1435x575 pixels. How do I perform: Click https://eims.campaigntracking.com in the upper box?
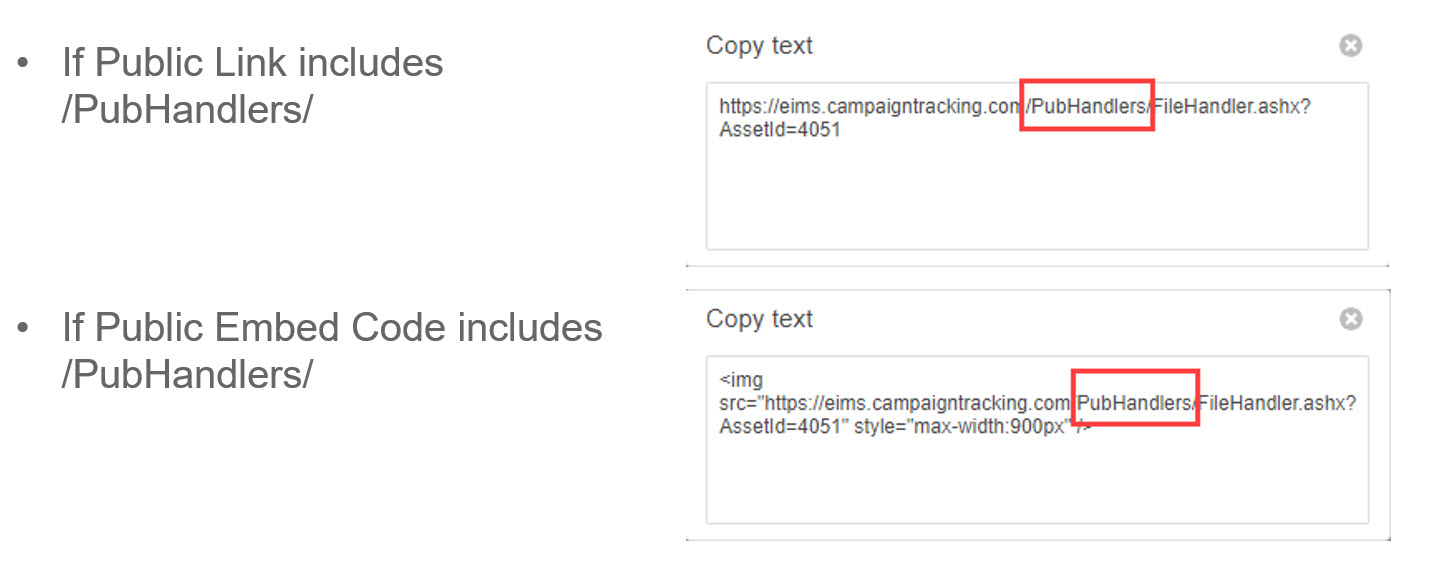click(x=869, y=107)
